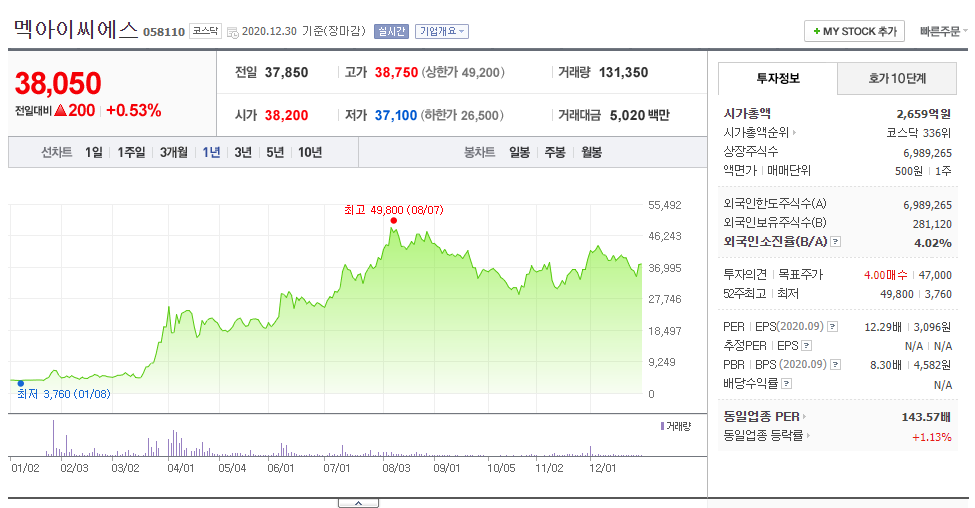Collapse the chart with bottom arrow handle
This screenshot has height=508, width=975.
(358, 503)
